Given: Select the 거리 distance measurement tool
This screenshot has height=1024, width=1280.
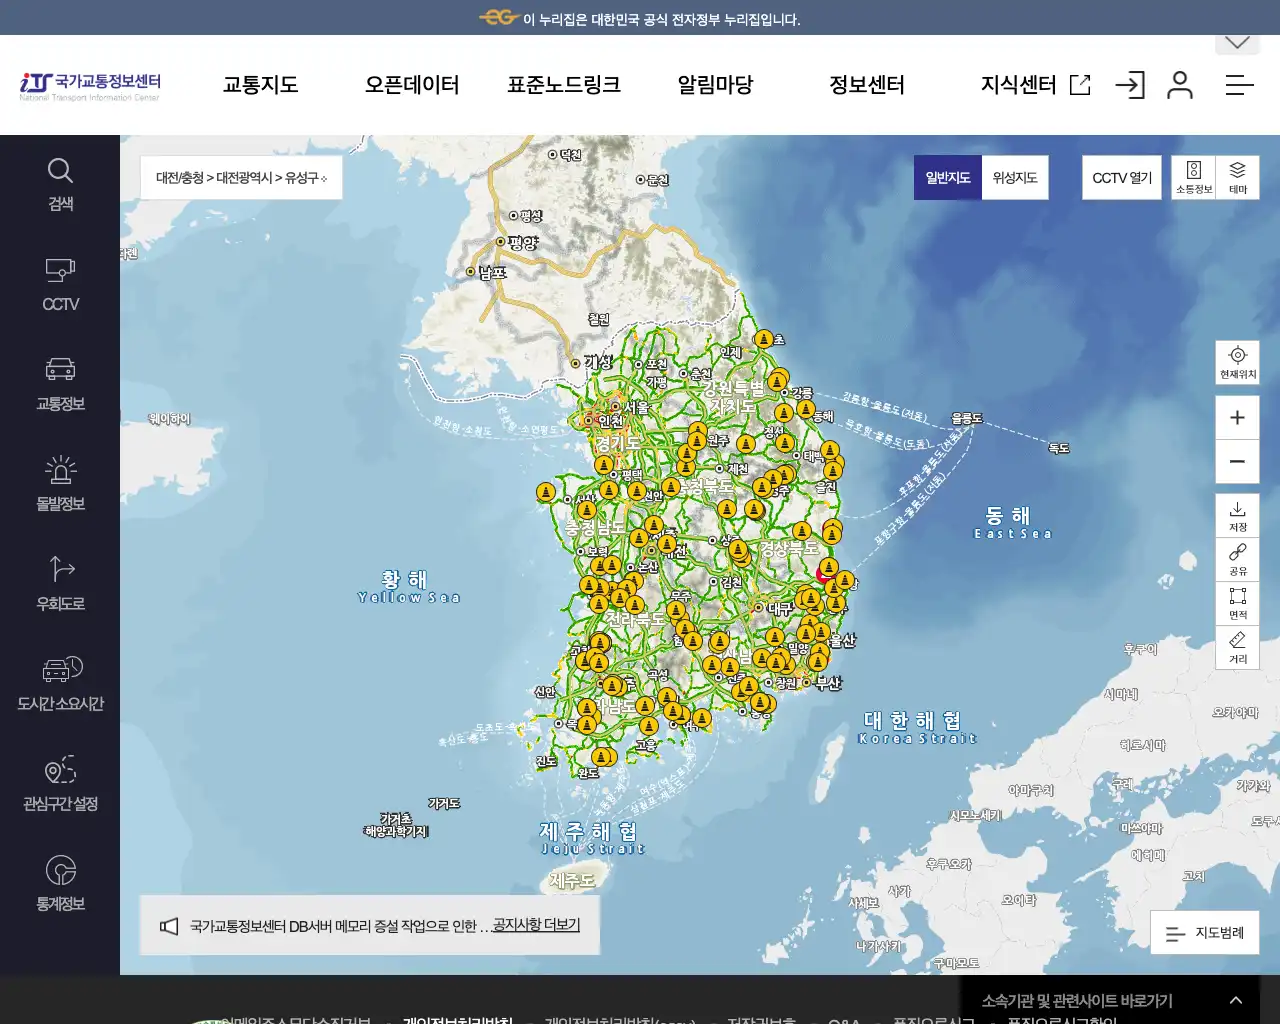Looking at the screenshot, I should (1237, 648).
